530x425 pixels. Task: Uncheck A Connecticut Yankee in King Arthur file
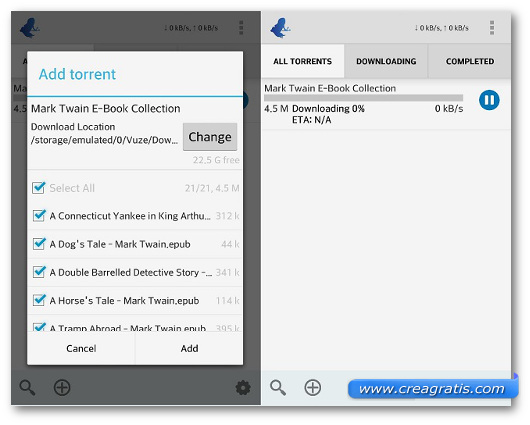coord(39,215)
